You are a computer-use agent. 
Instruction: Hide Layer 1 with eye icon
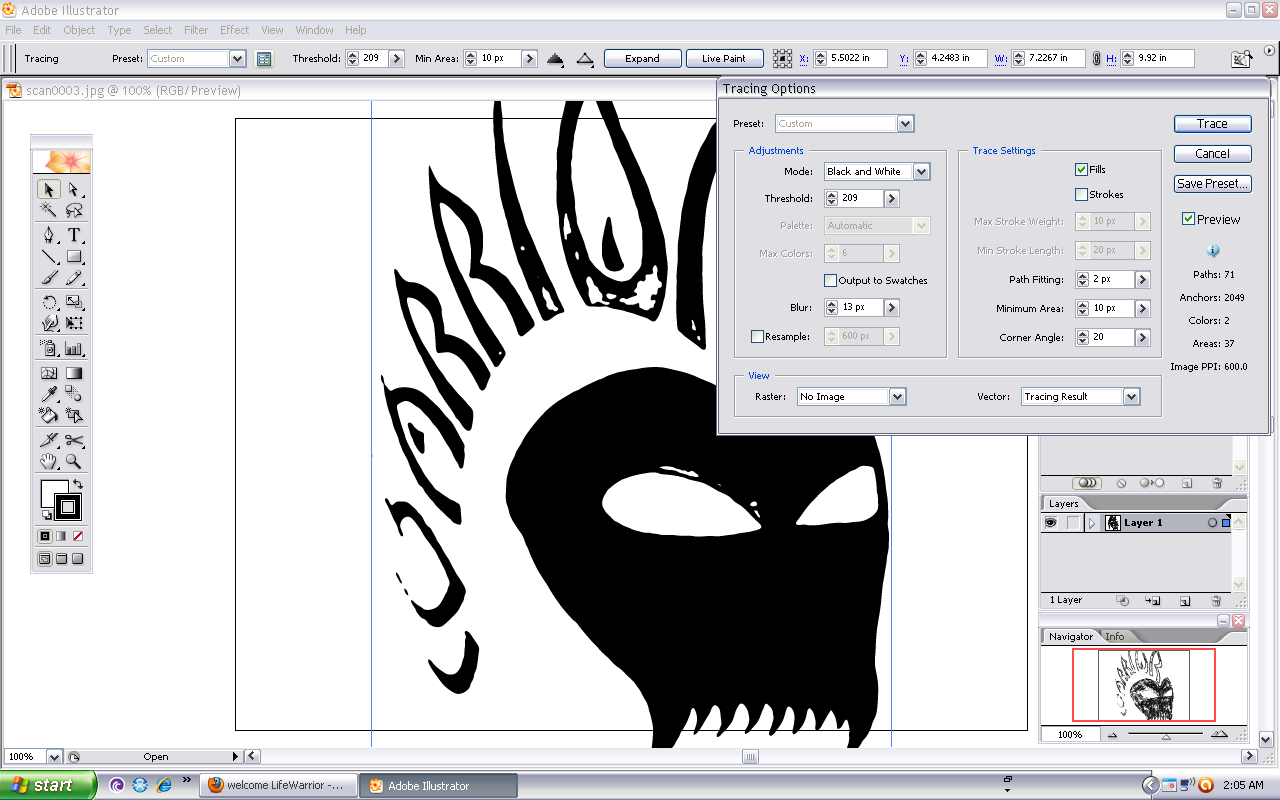pyautogui.click(x=1051, y=523)
